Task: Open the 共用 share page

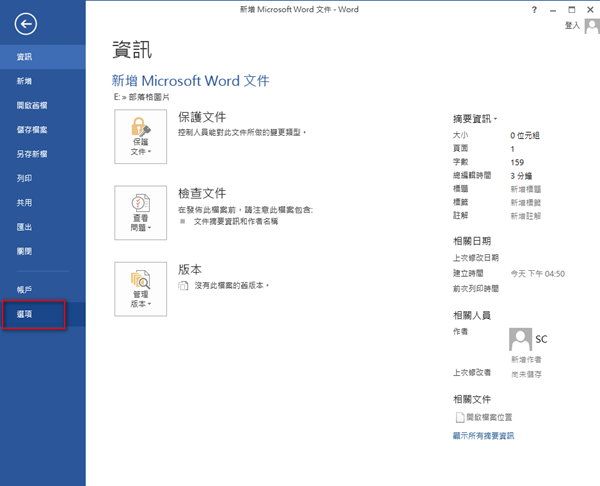Action: (42, 203)
